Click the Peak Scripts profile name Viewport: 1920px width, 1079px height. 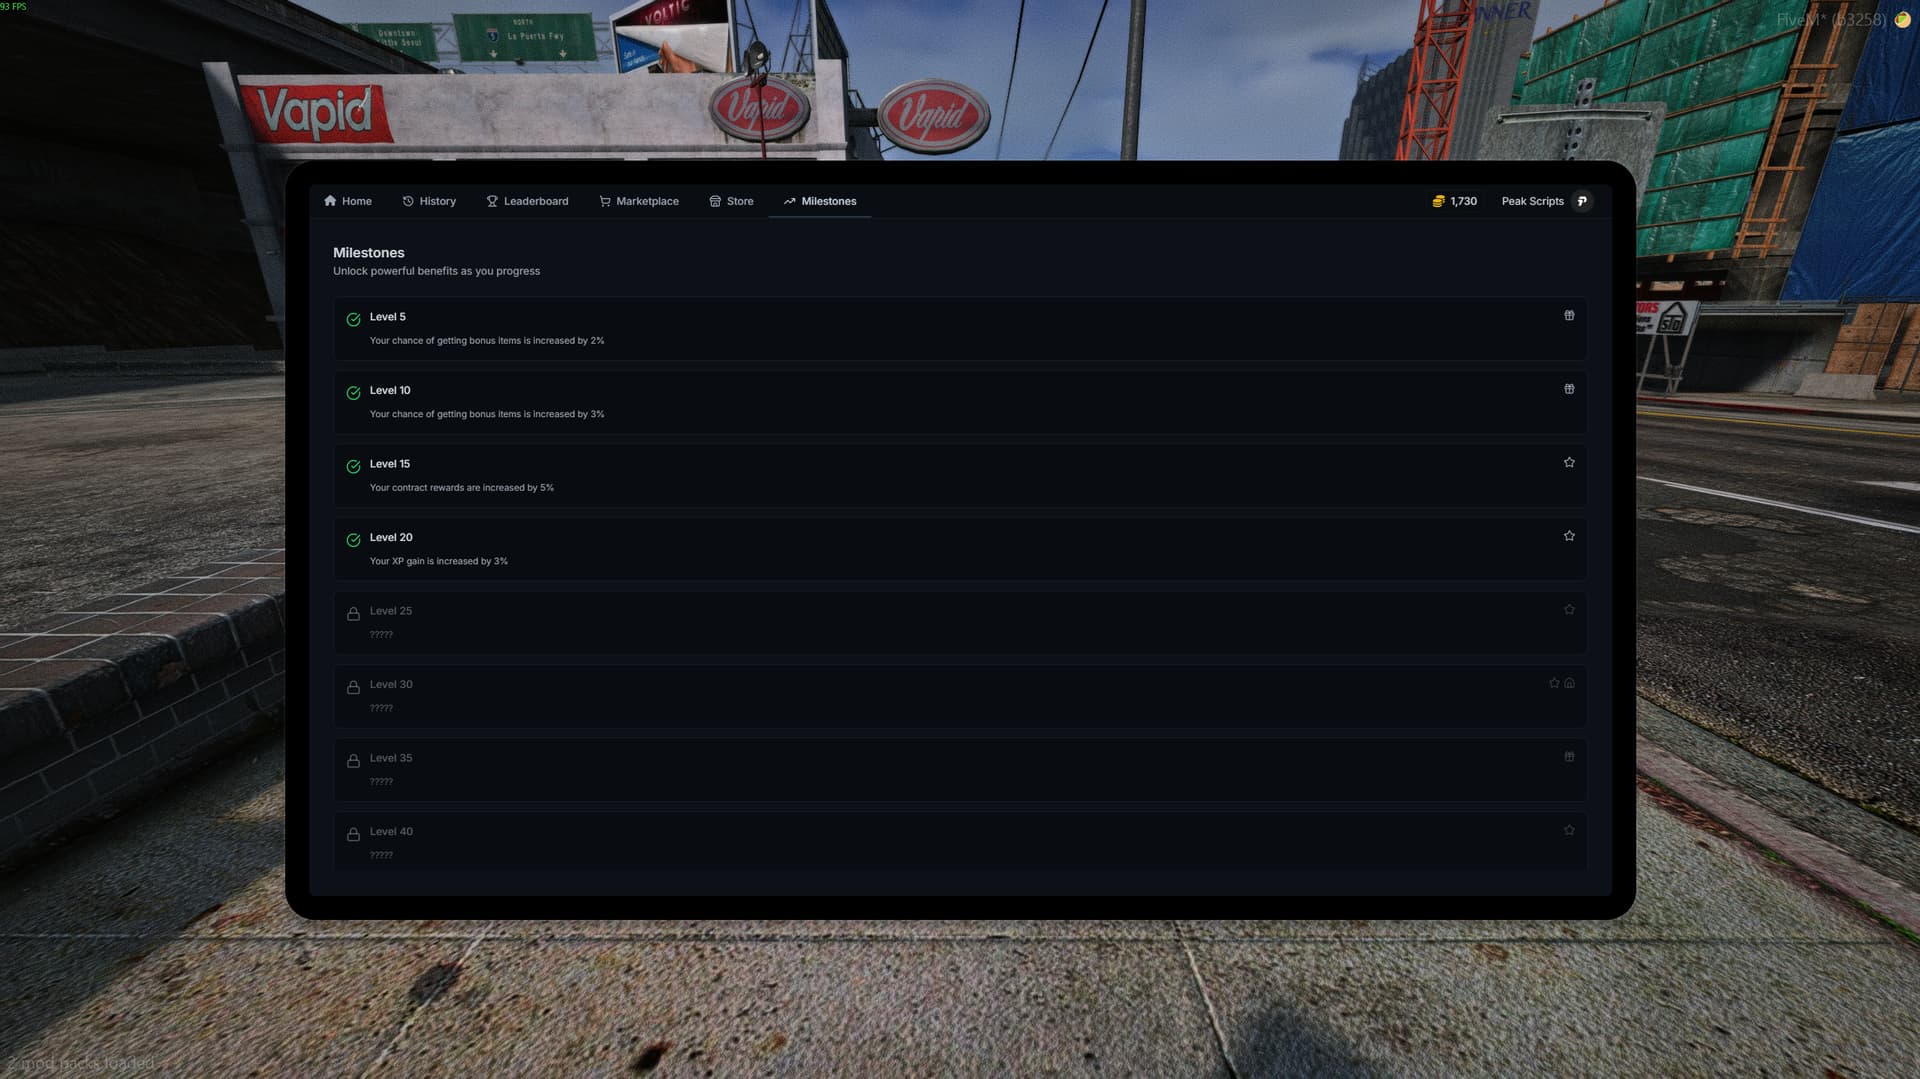click(1532, 201)
